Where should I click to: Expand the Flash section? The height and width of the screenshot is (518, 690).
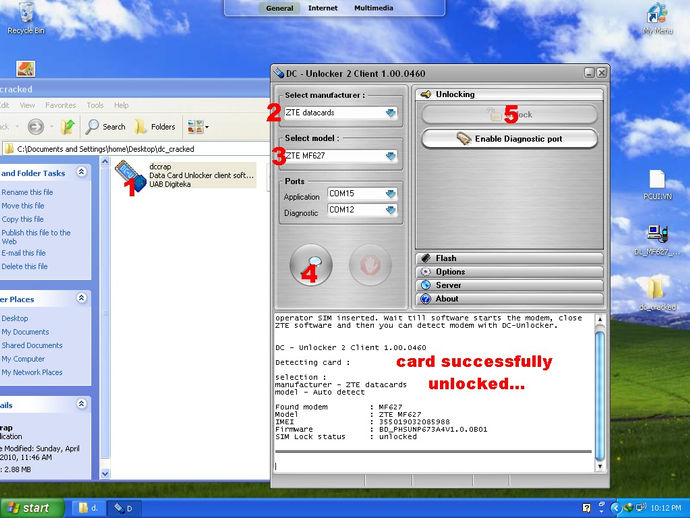click(x=509, y=258)
